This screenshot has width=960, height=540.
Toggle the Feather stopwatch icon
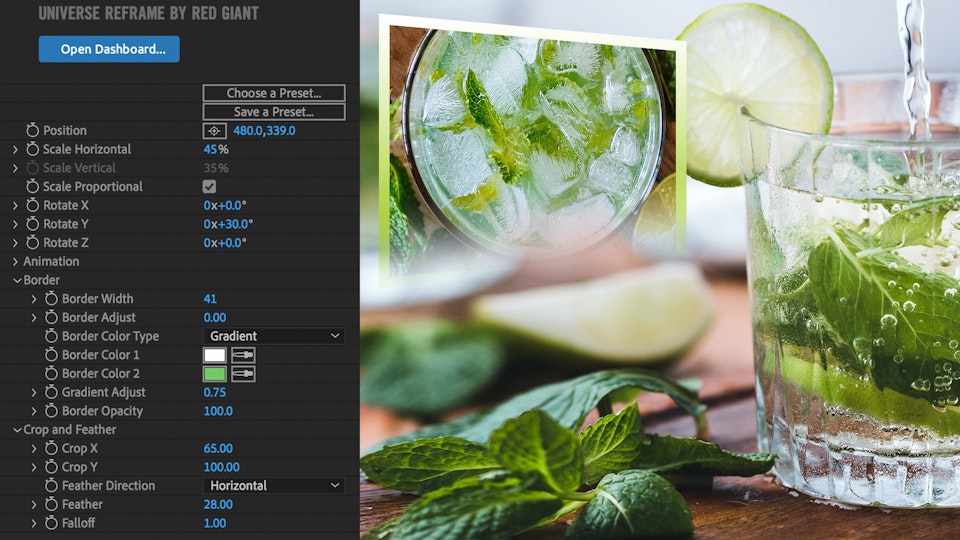[x=52, y=505]
